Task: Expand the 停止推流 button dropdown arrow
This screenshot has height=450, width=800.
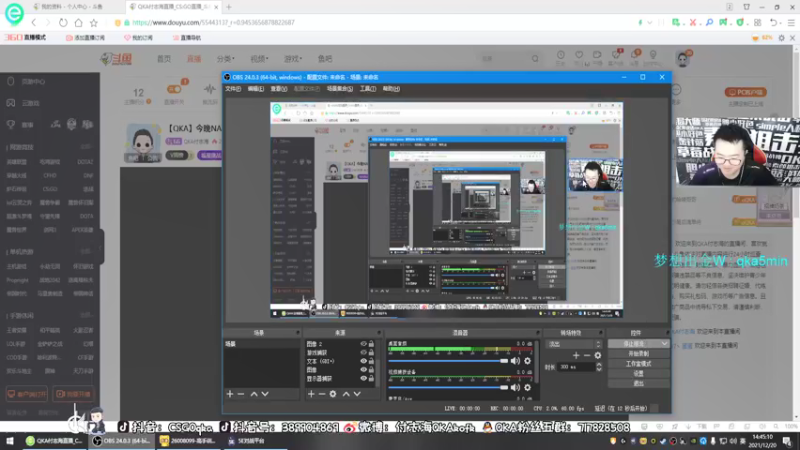Action: point(664,344)
